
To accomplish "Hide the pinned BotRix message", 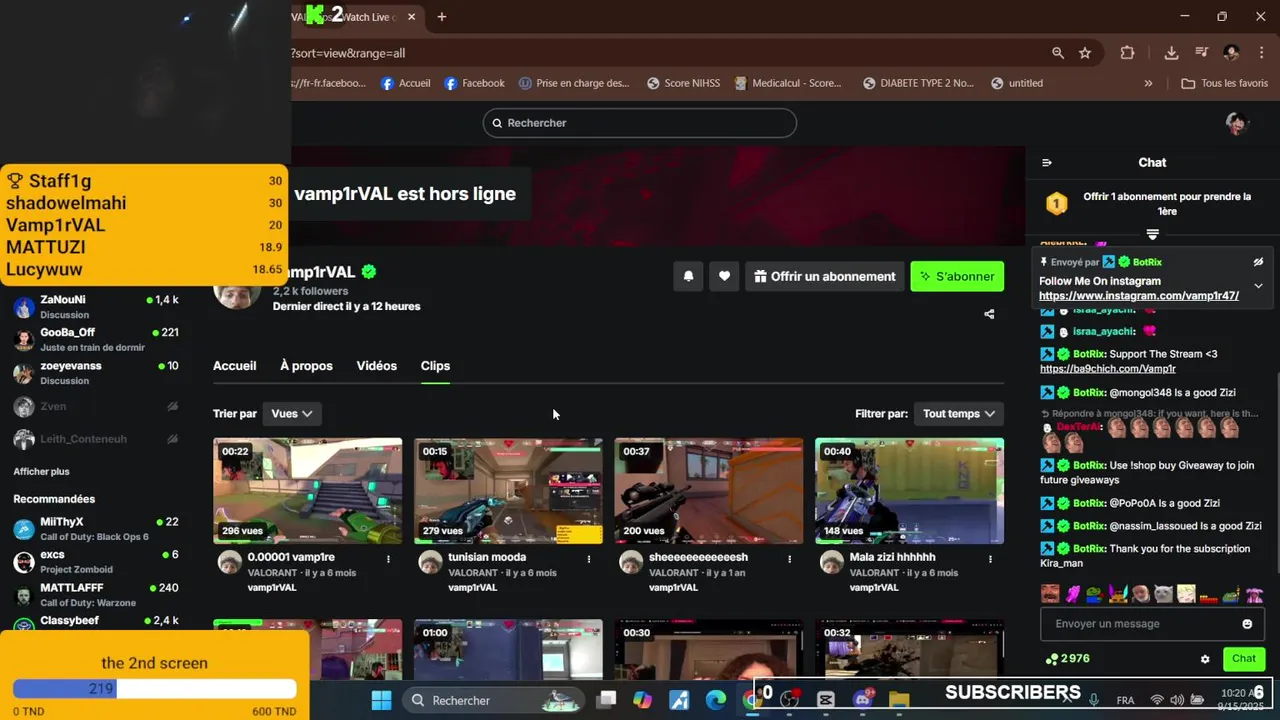I will click(1258, 262).
